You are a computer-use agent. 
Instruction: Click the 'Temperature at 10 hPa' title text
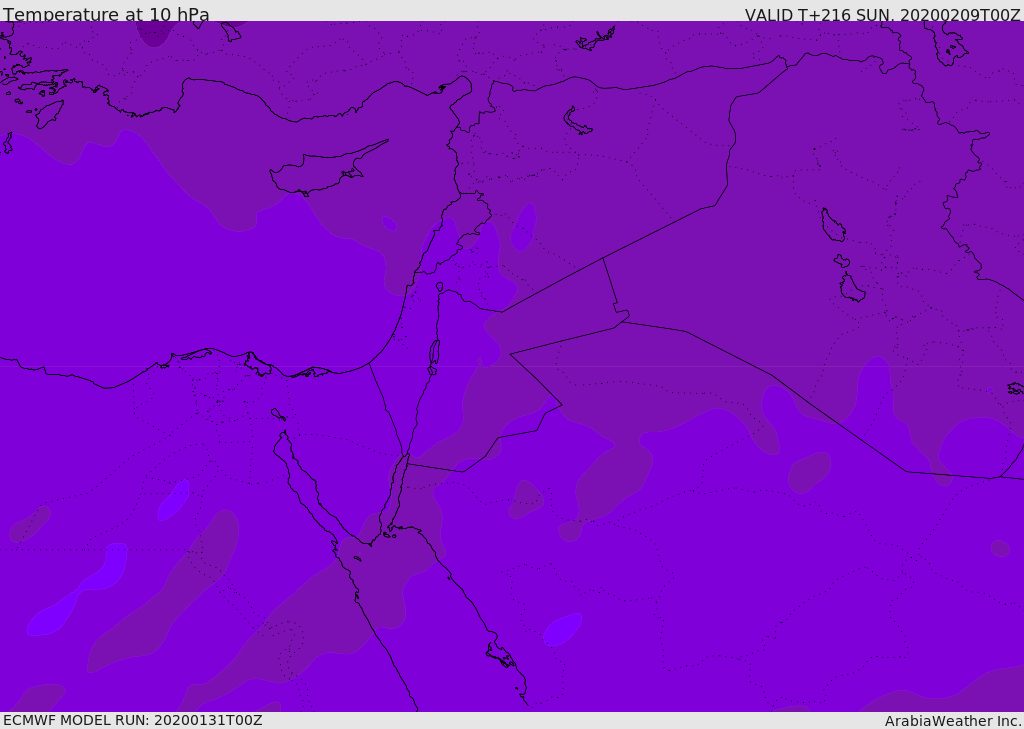point(106,14)
